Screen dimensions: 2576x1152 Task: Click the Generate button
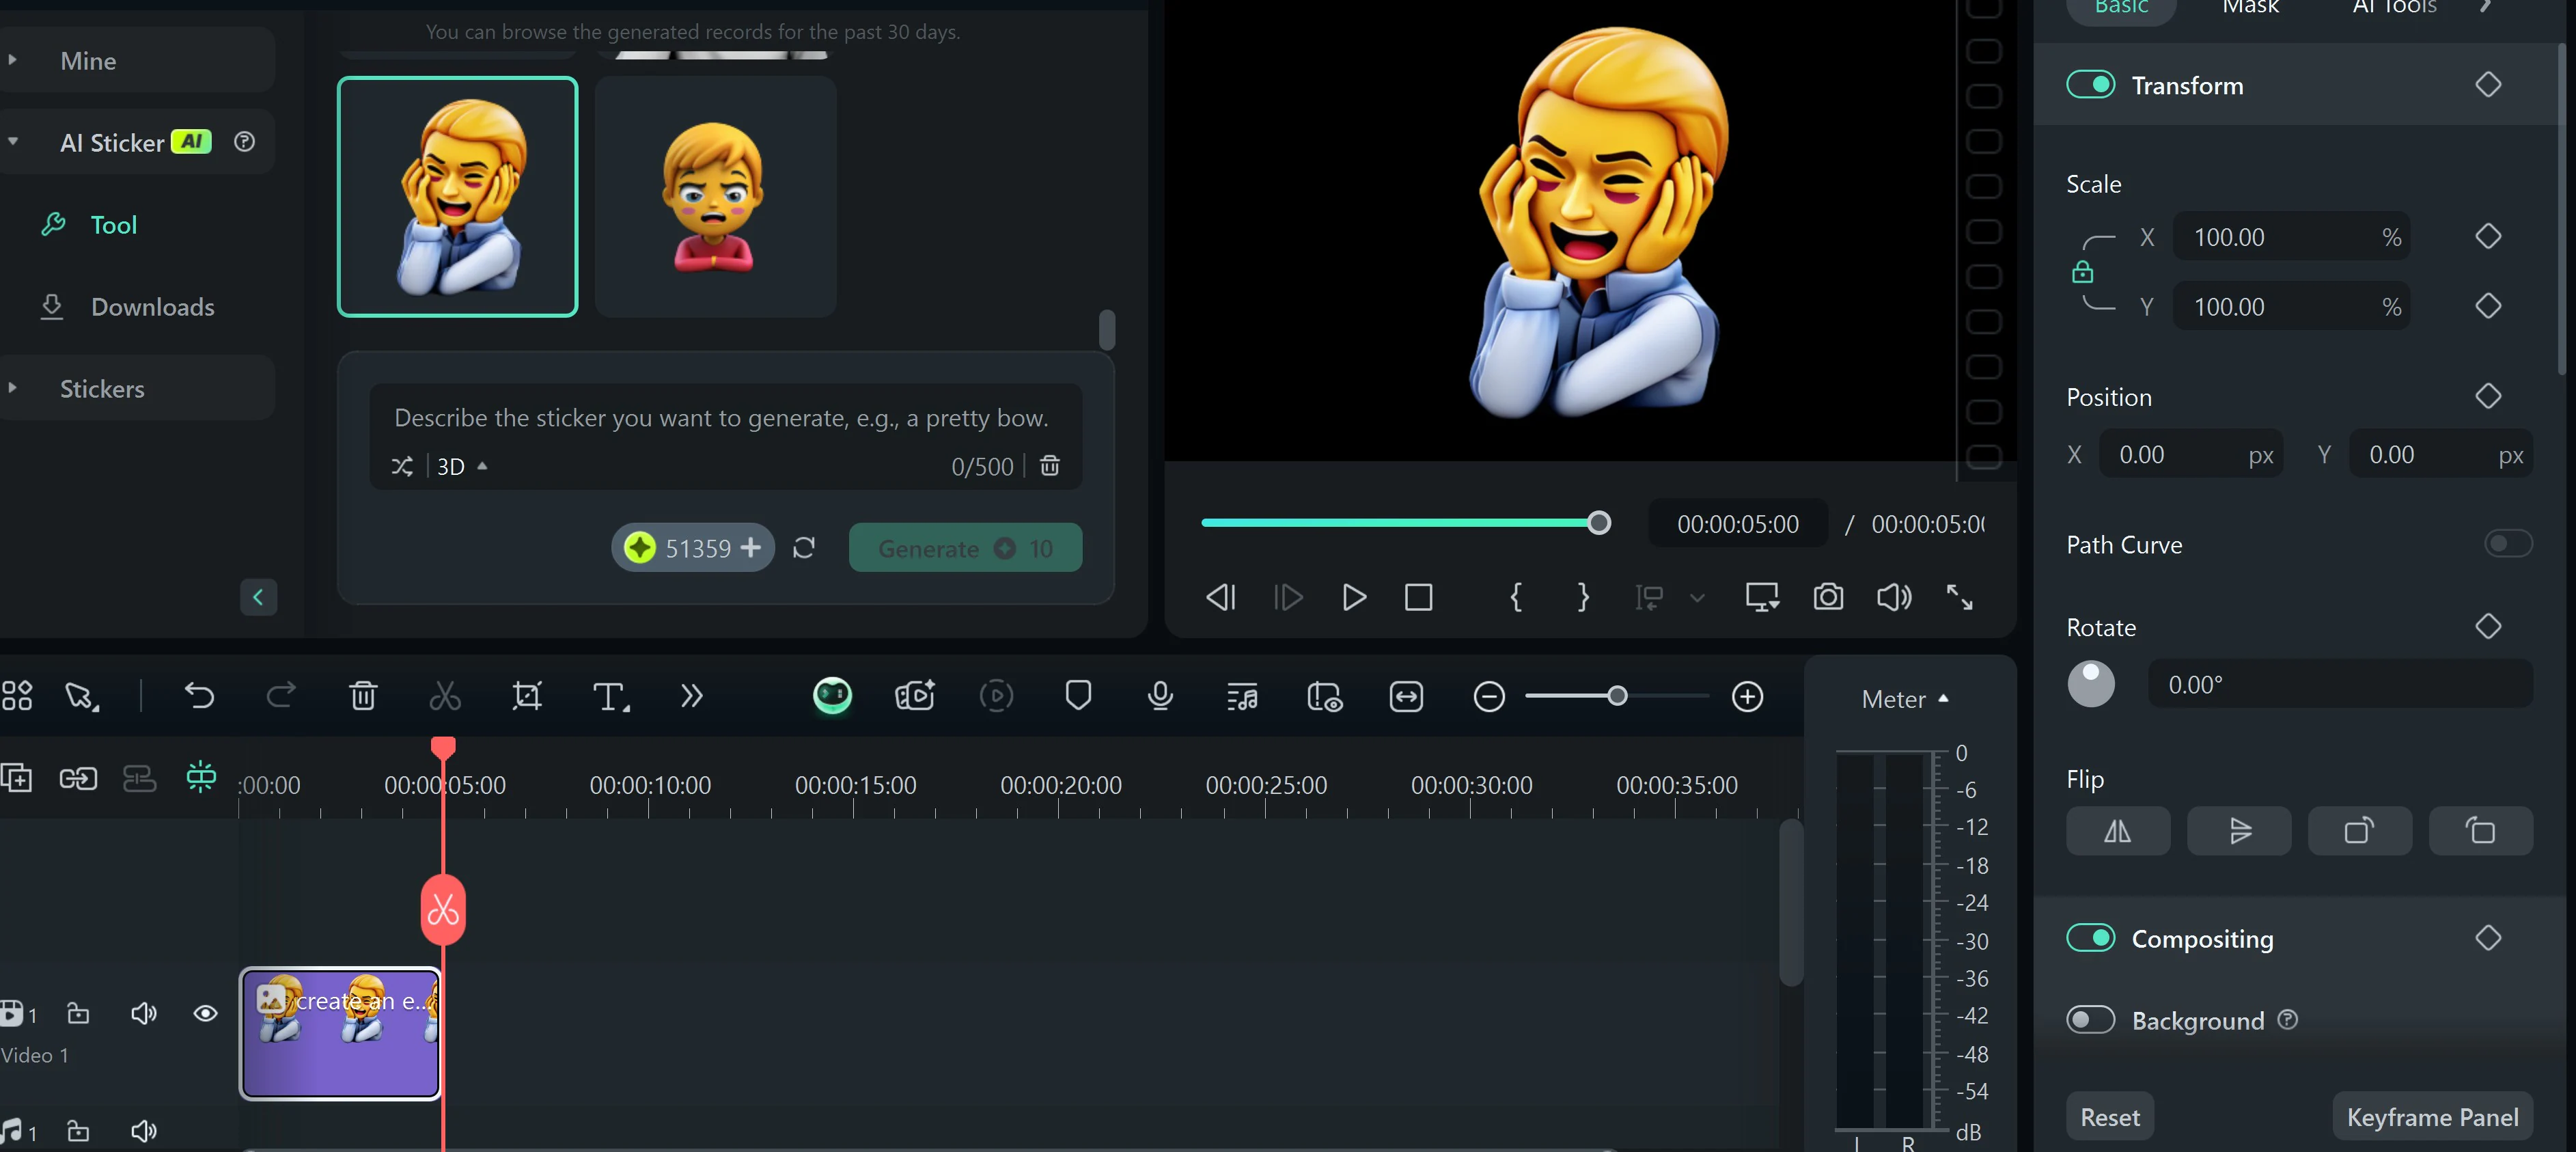tap(965, 548)
